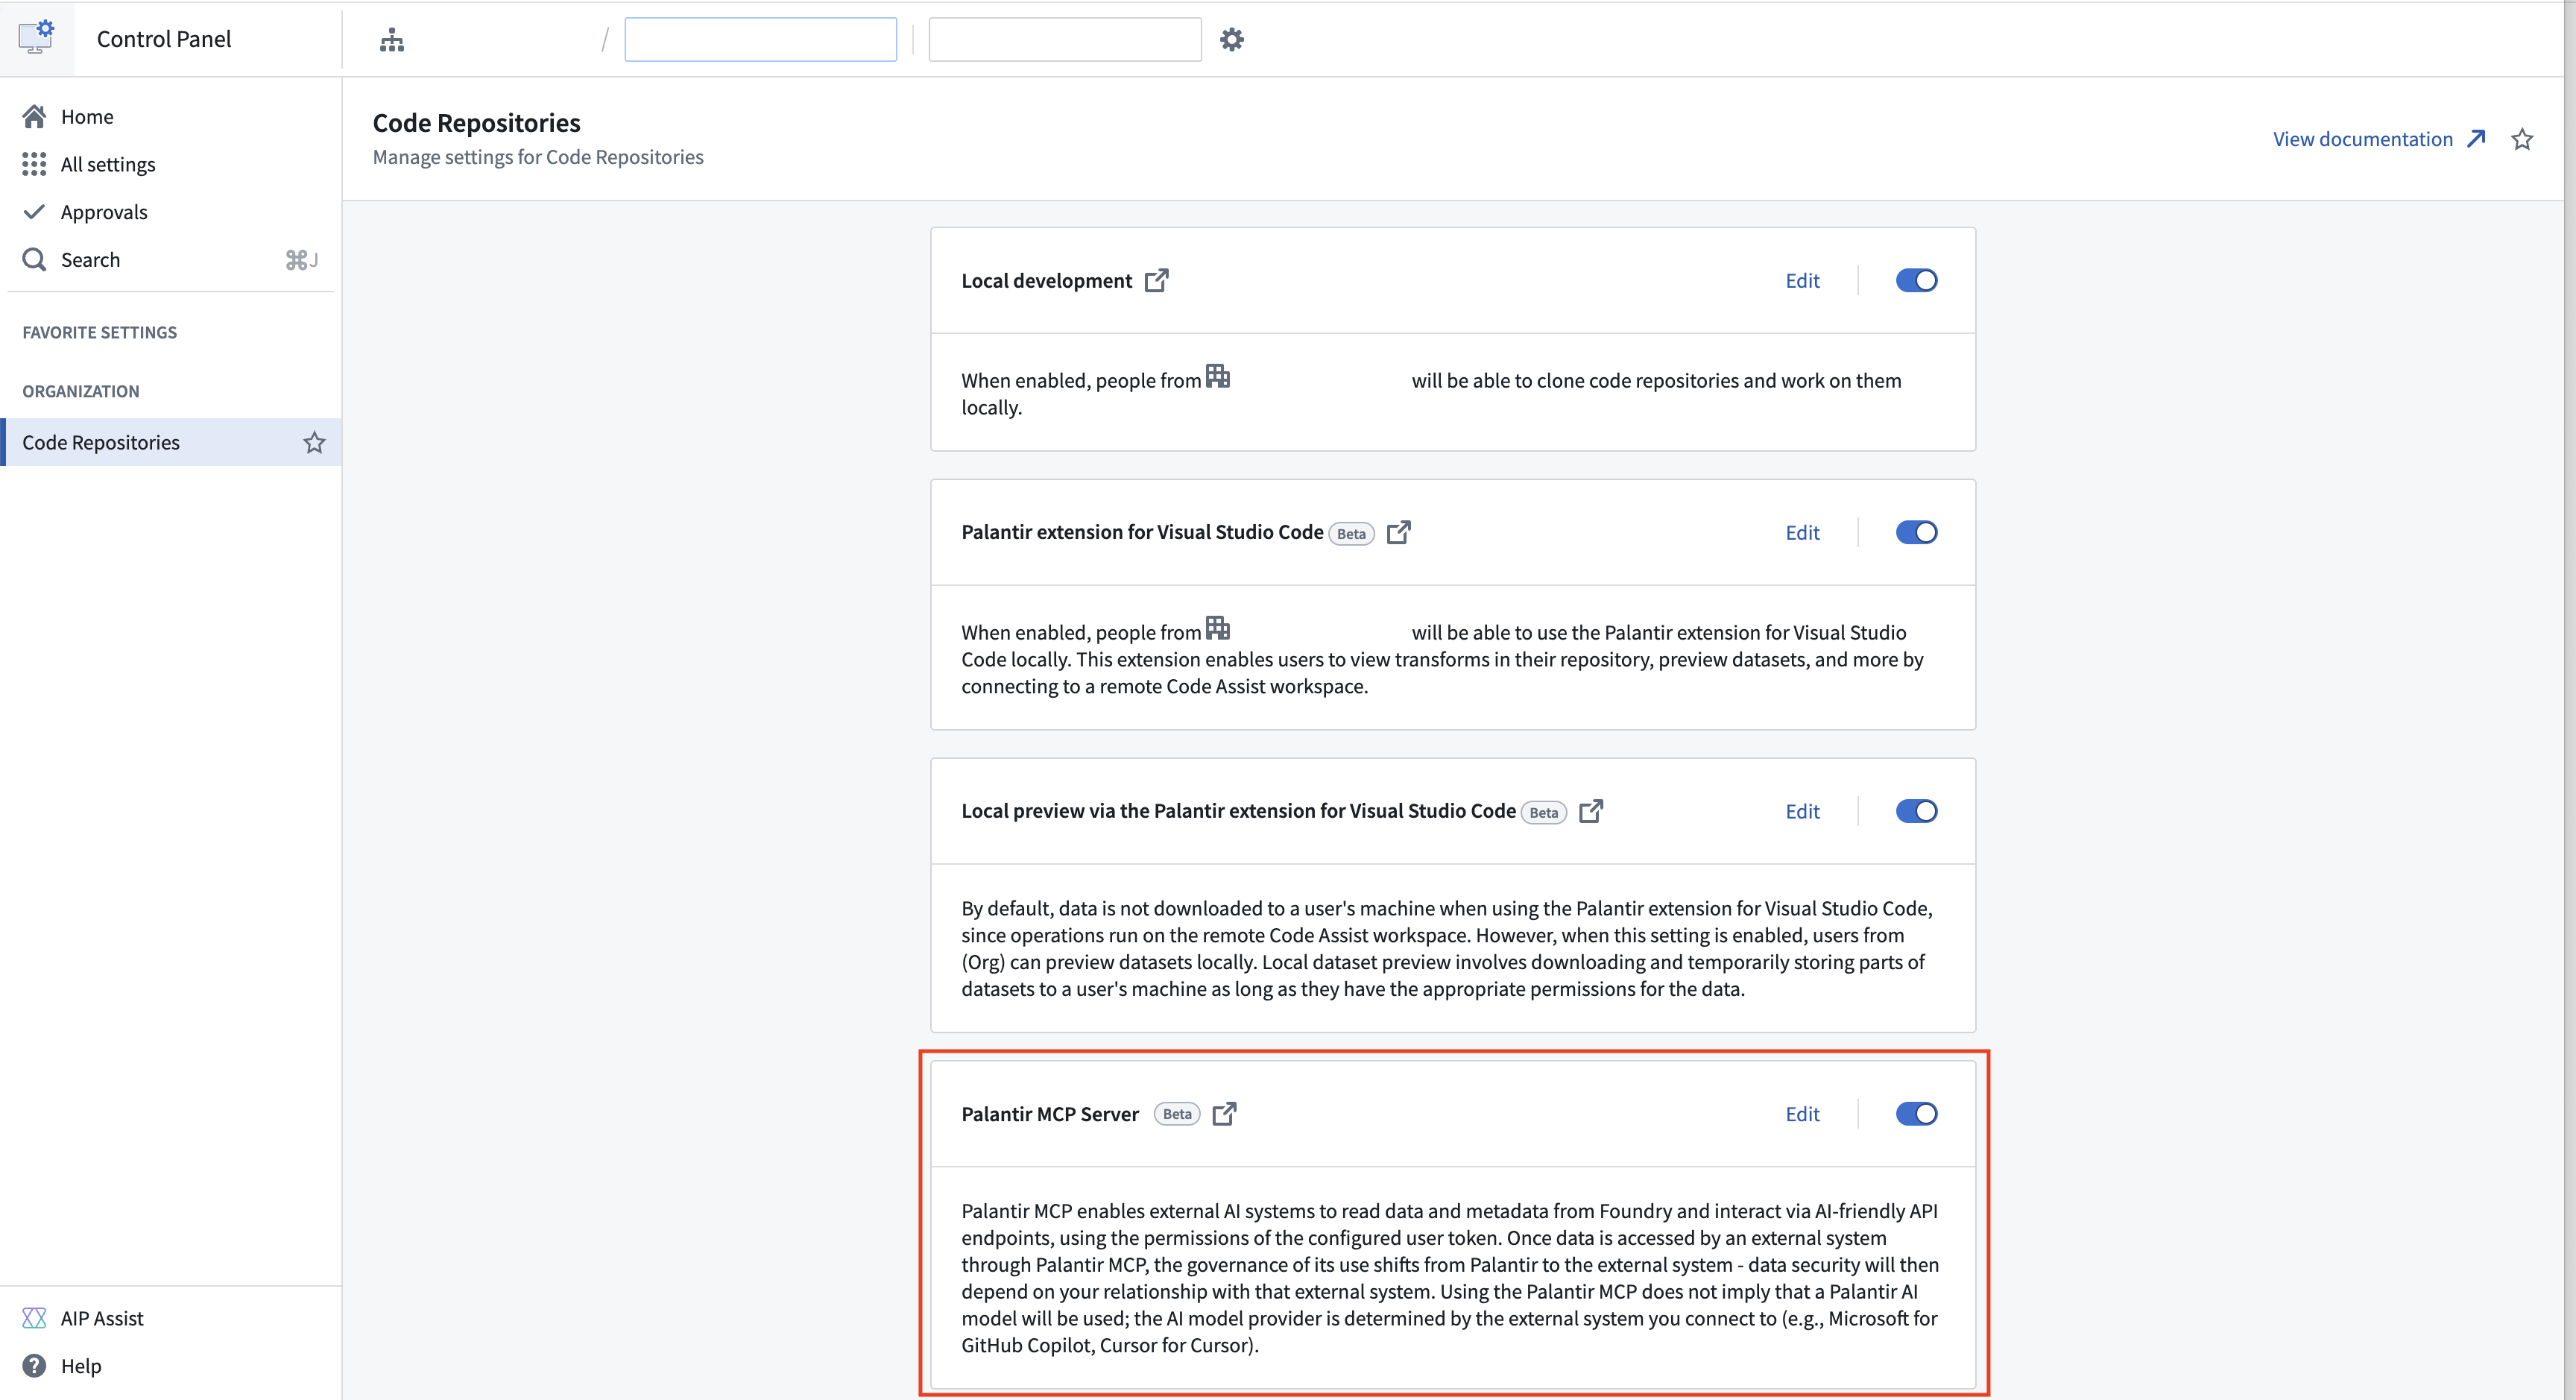
Task: Open Palantir MCP Server external link icon
Action: click(x=1224, y=1114)
